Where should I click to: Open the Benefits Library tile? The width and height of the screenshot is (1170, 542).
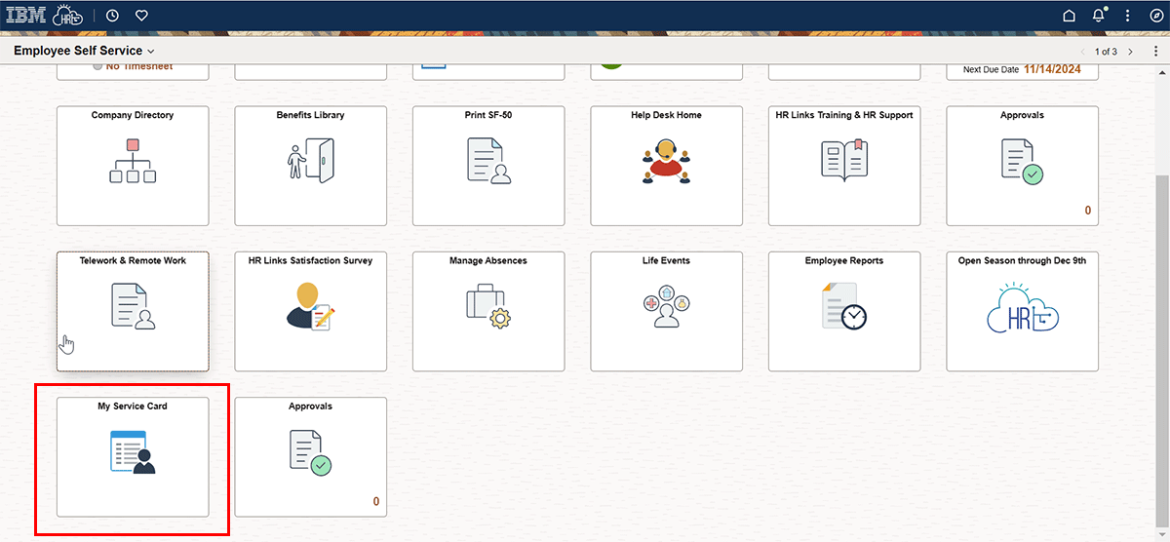[310, 165]
